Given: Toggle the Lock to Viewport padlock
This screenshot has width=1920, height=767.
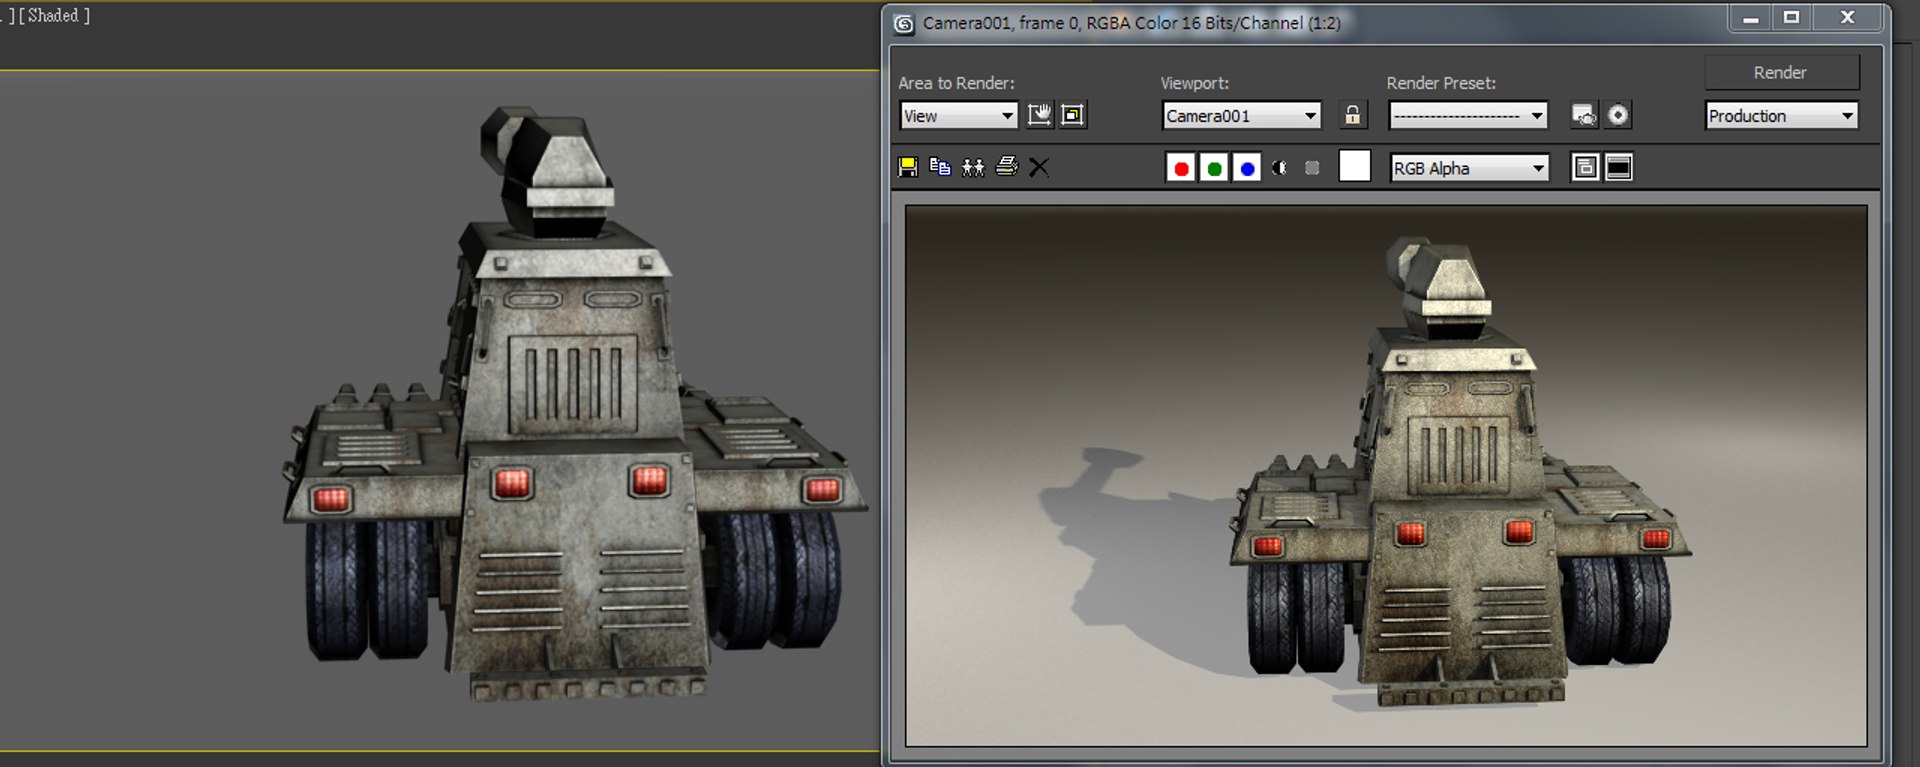Looking at the screenshot, I should click(x=1352, y=115).
